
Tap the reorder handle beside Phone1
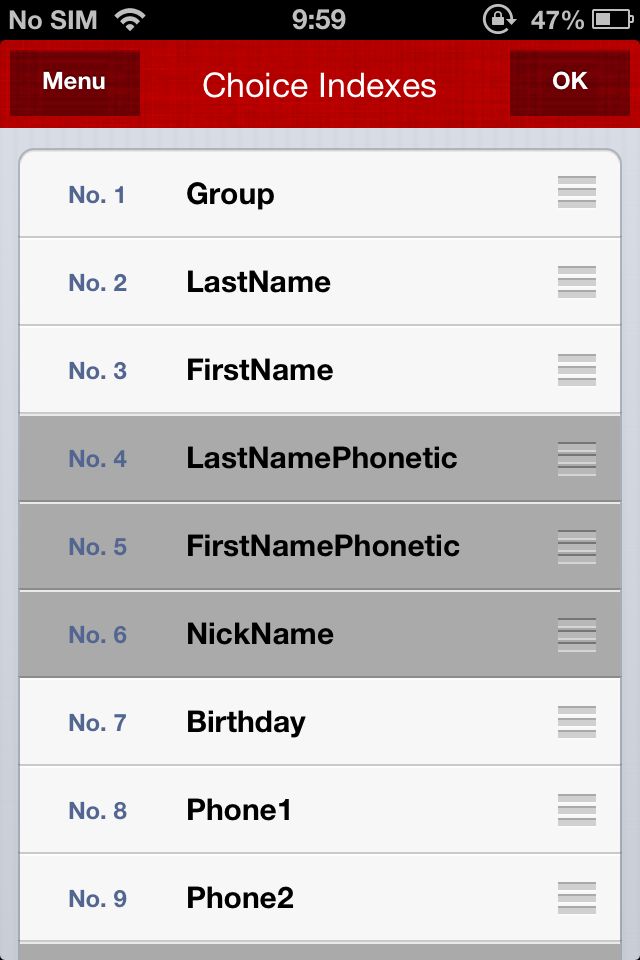click(x=576, y=810)
